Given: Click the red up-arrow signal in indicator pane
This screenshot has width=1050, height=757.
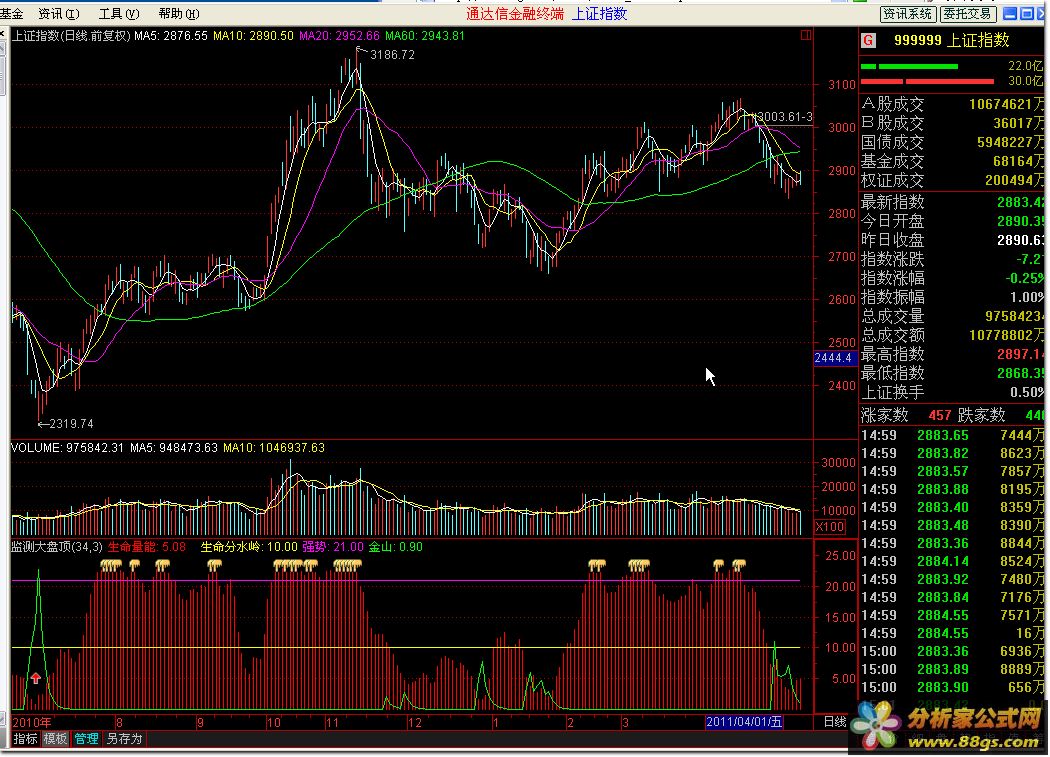Looking at the screenshot, I should (35, 678).
